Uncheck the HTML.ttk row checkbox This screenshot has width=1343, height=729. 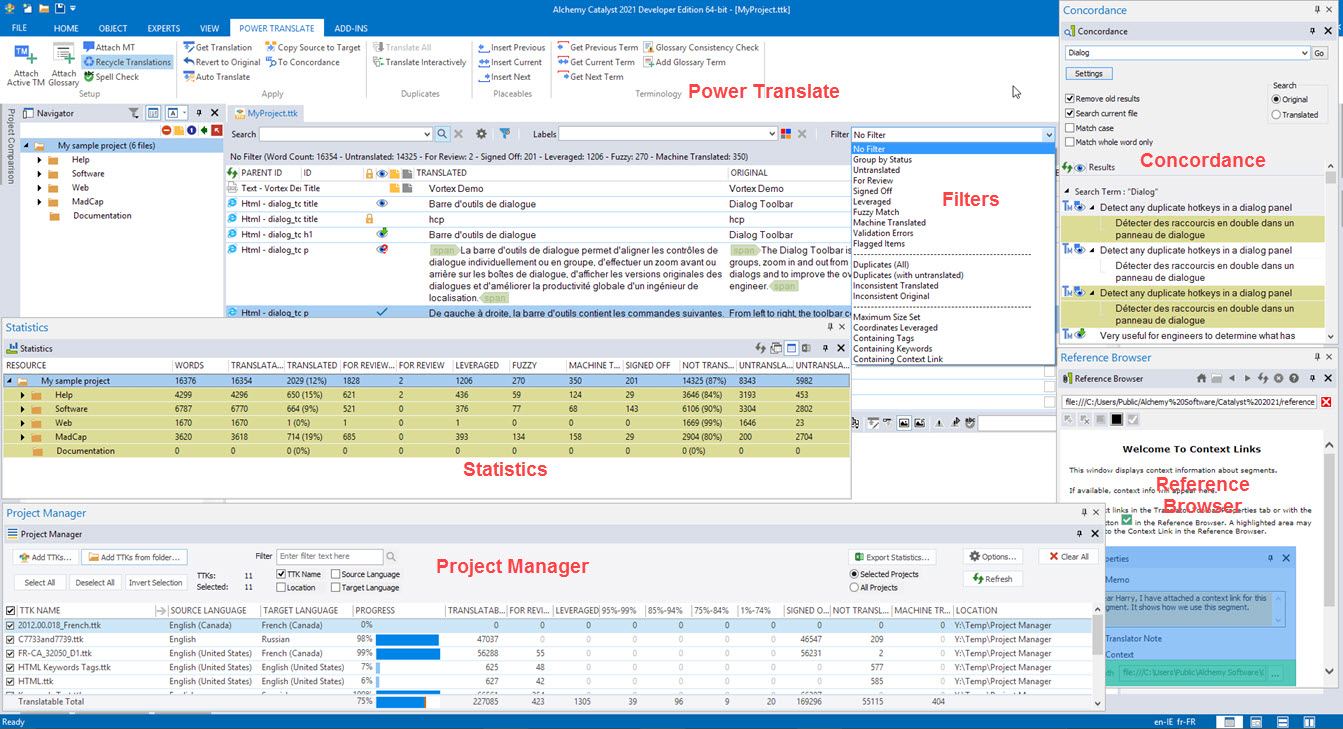(11, 681)
